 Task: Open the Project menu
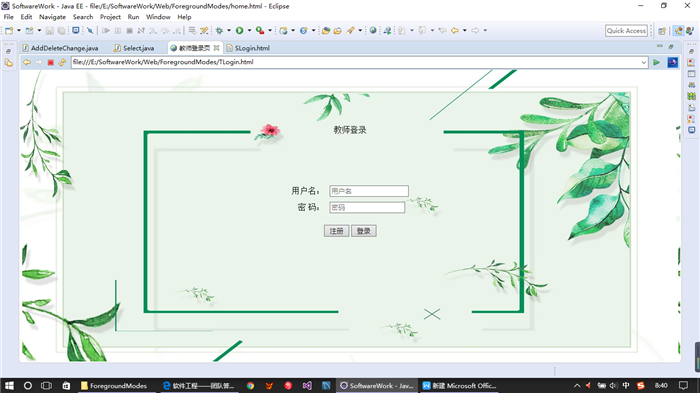pyautogui.click(x=110, y=17)
